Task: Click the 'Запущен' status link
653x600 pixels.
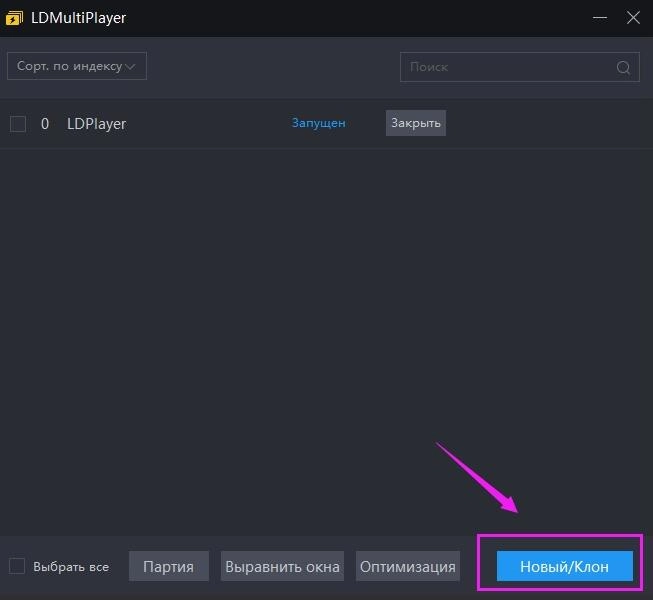Action: coord(318,123)
